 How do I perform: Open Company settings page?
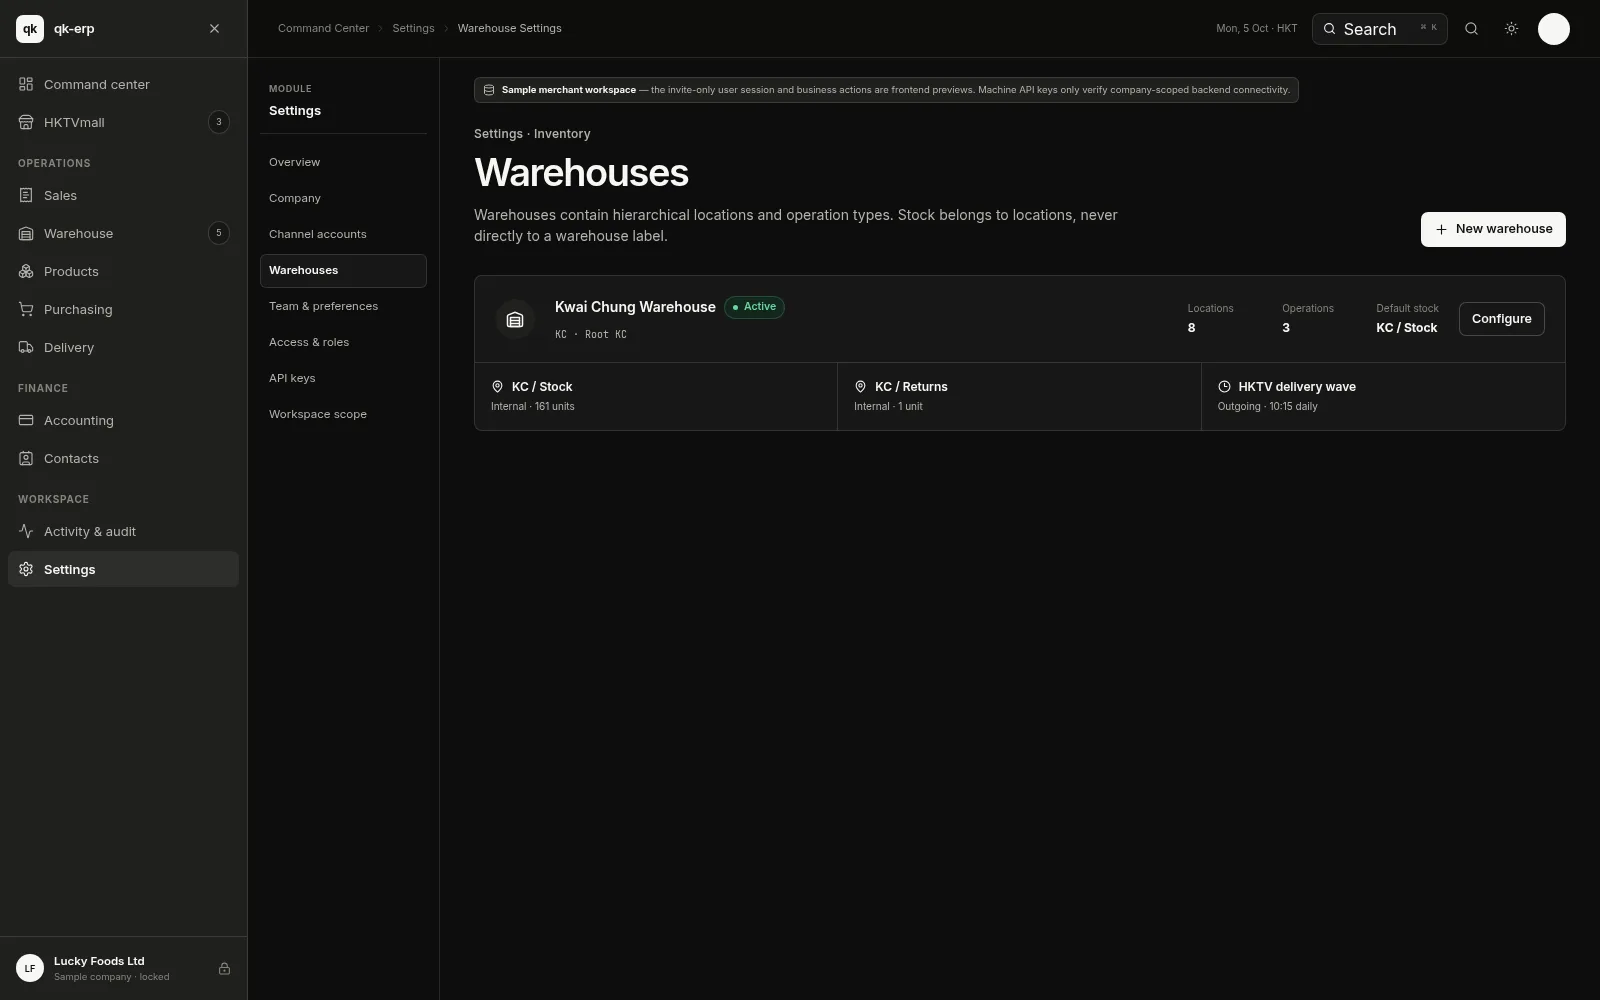click(343, 198)
